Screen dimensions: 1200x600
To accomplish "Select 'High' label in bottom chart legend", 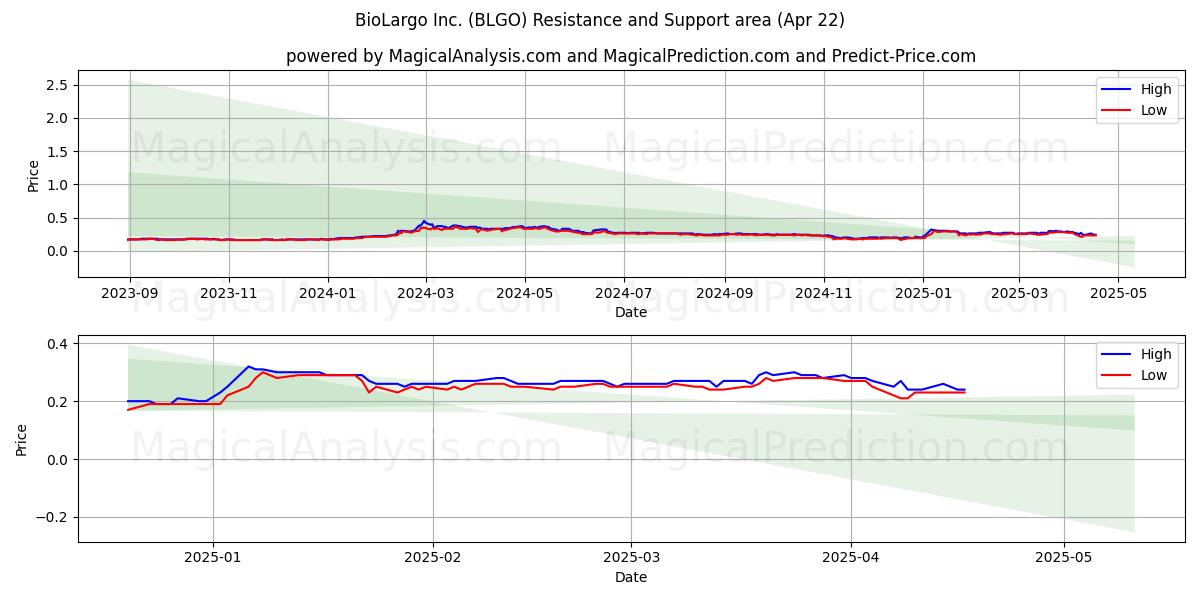I will (x=1156, y=354).
